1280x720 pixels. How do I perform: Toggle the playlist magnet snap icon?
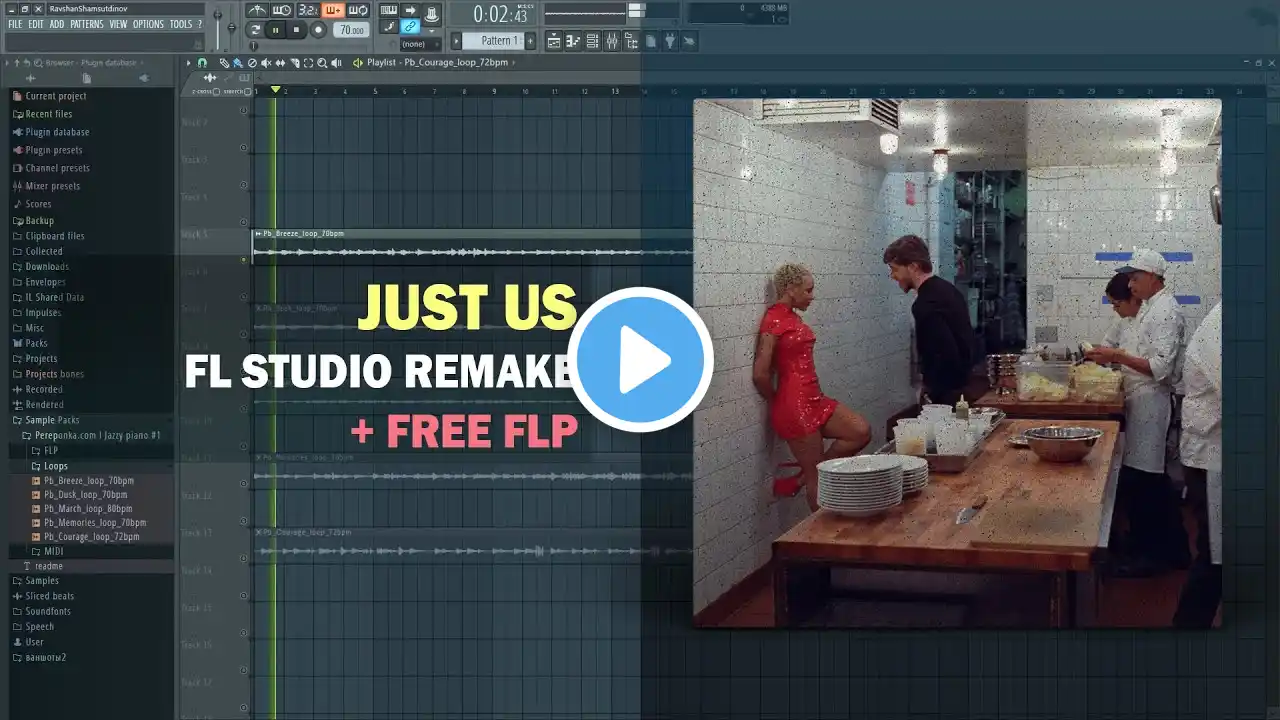(203, 63)
